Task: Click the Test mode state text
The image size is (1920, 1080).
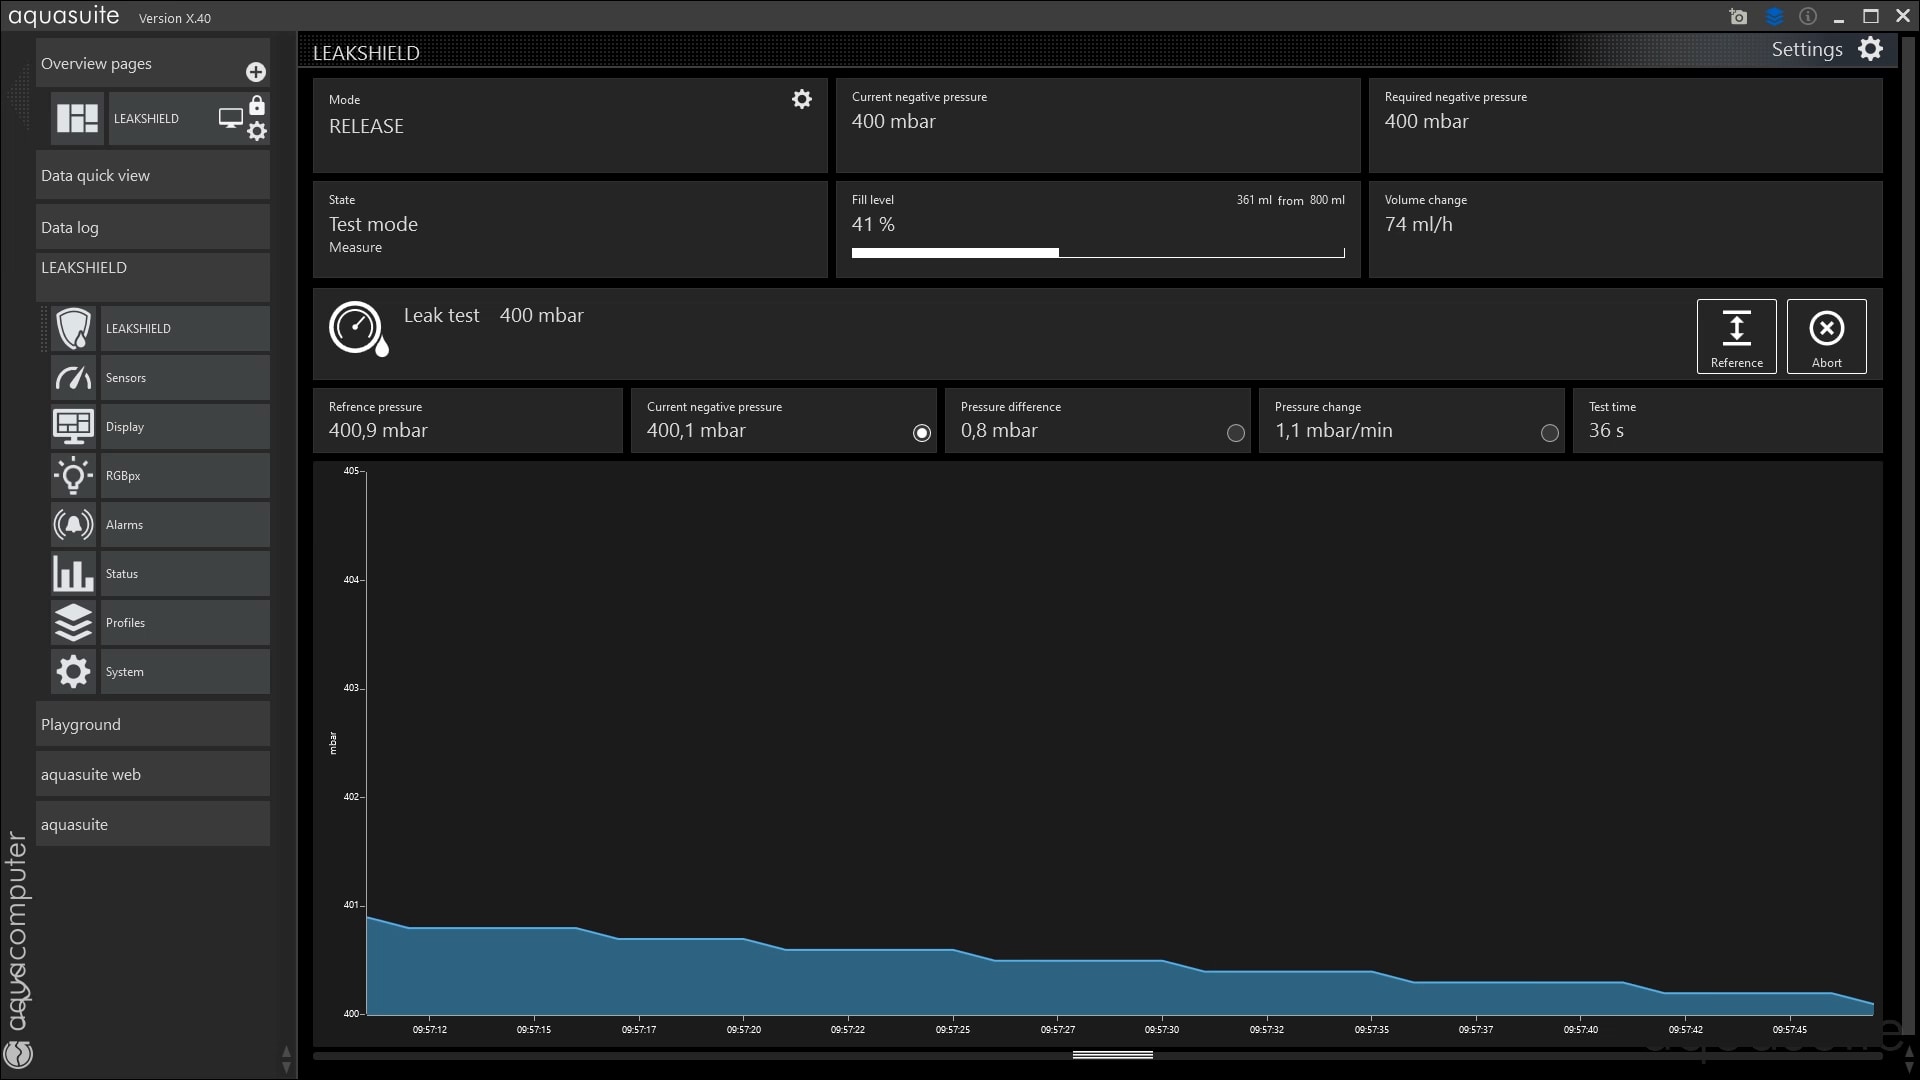Action: coord(373,224)
